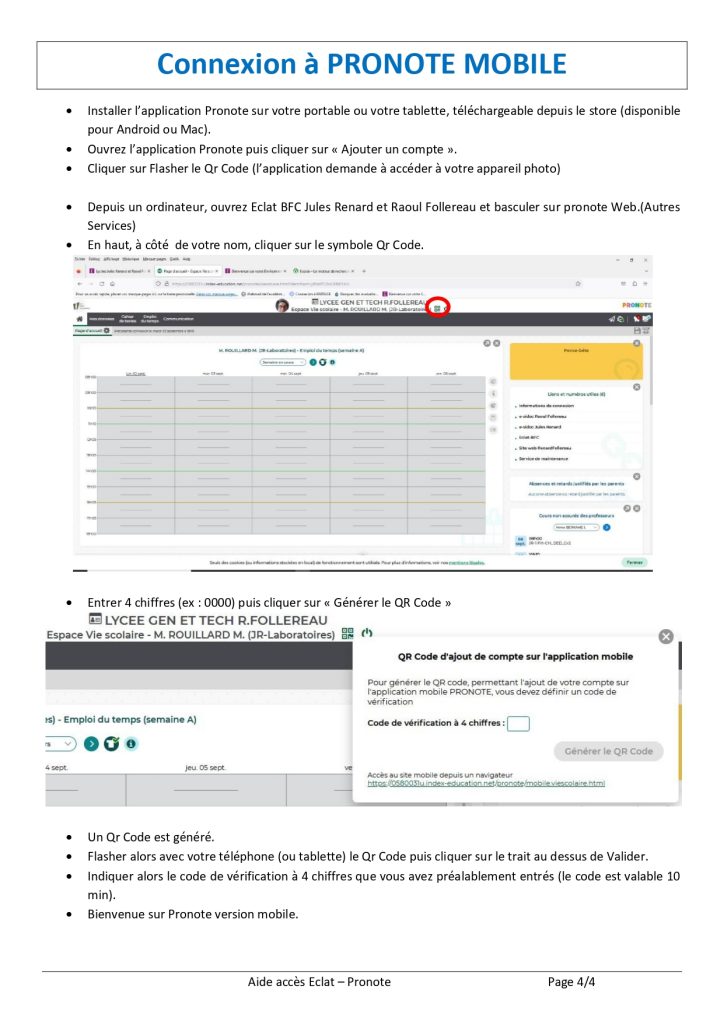Click the Générer le QR Code button
This screenshot has width=724, height=1024.
608,751
